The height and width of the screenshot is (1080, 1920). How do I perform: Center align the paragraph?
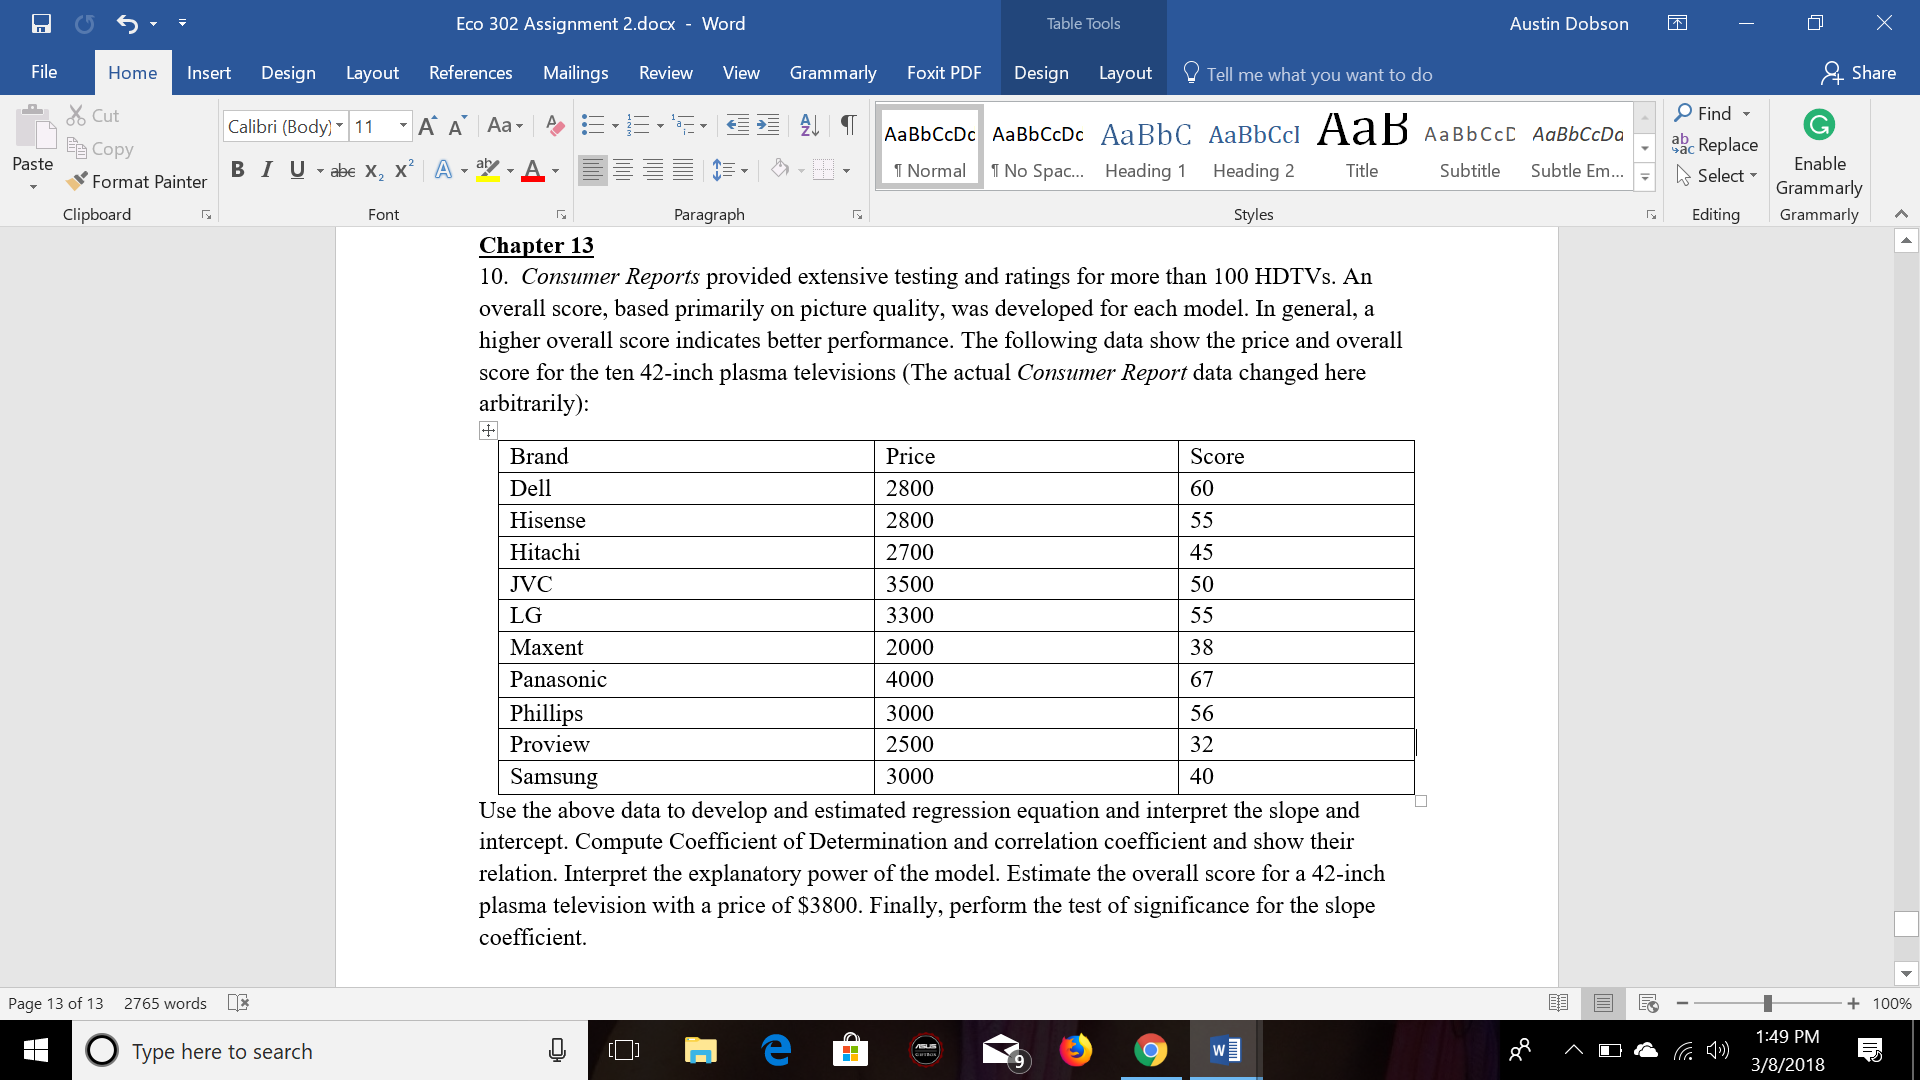[x=623, y=170]
